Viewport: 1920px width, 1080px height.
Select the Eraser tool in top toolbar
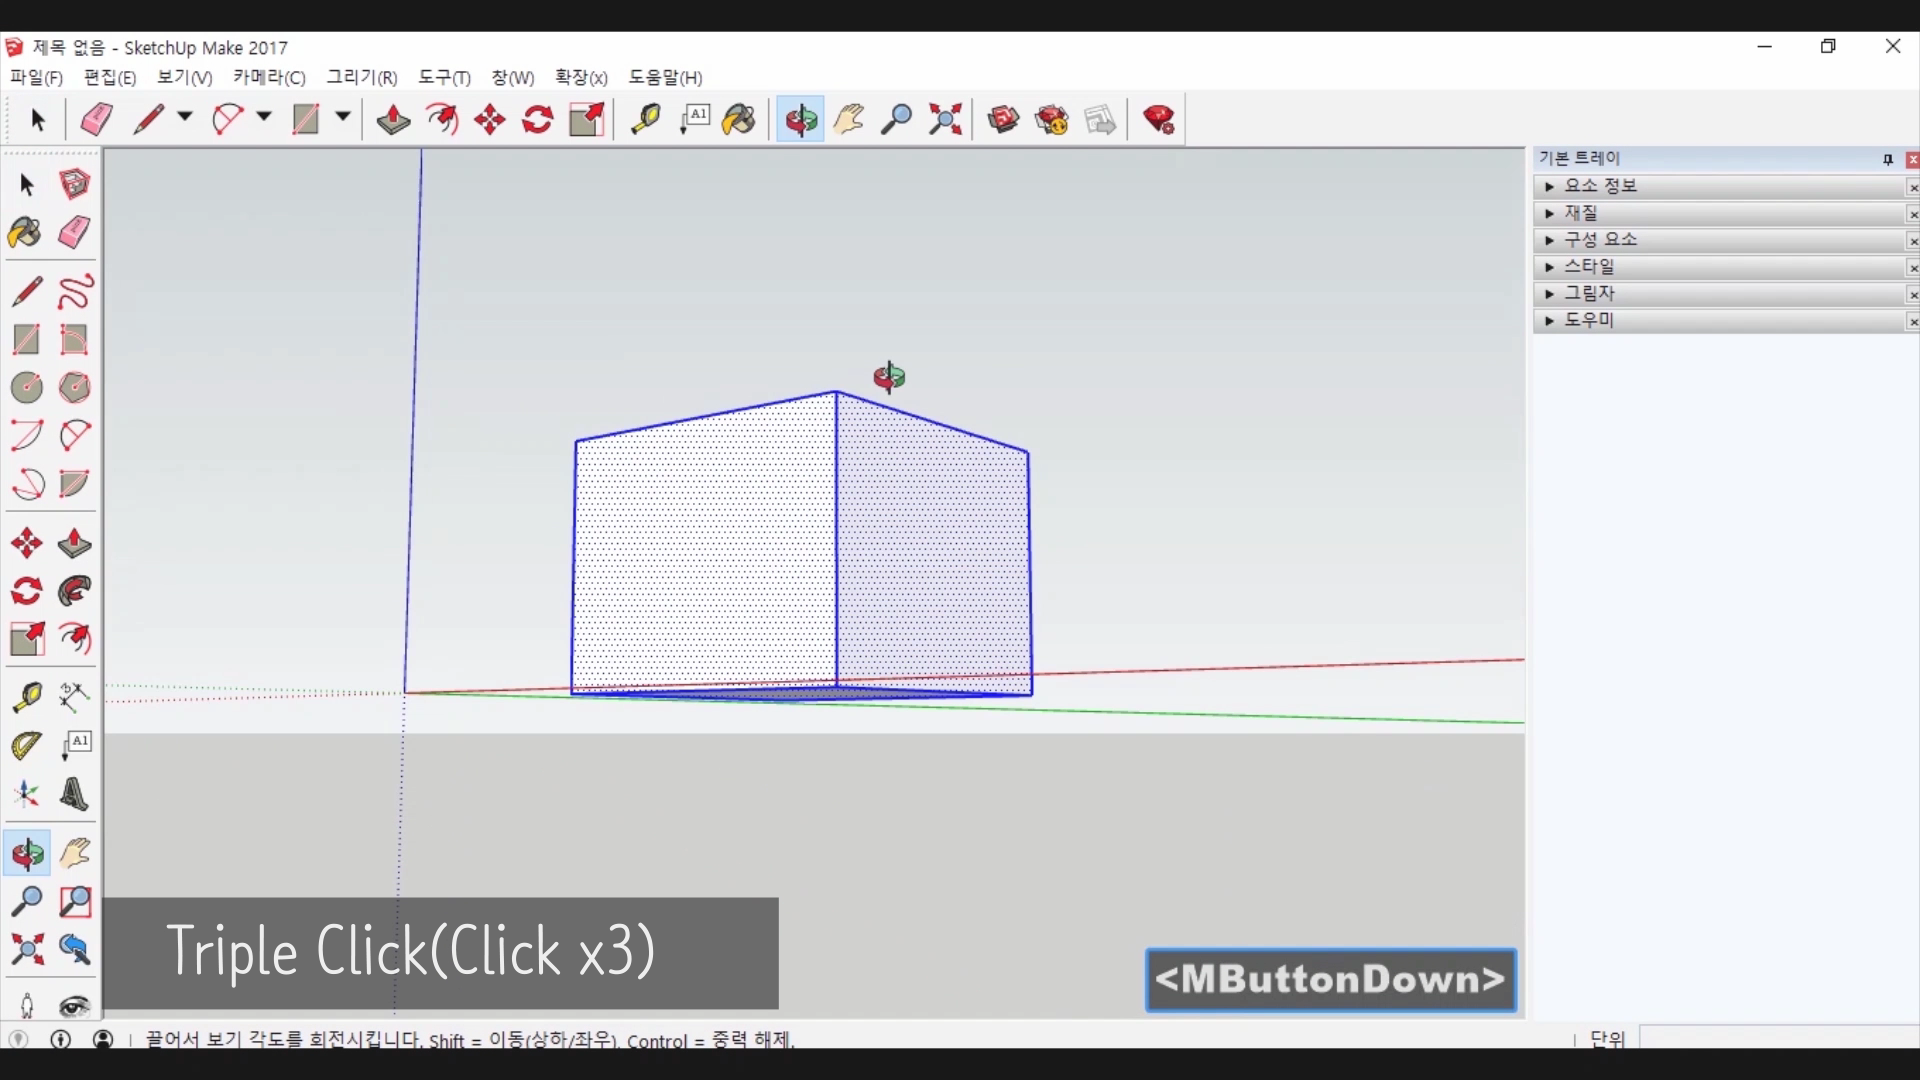97,120
